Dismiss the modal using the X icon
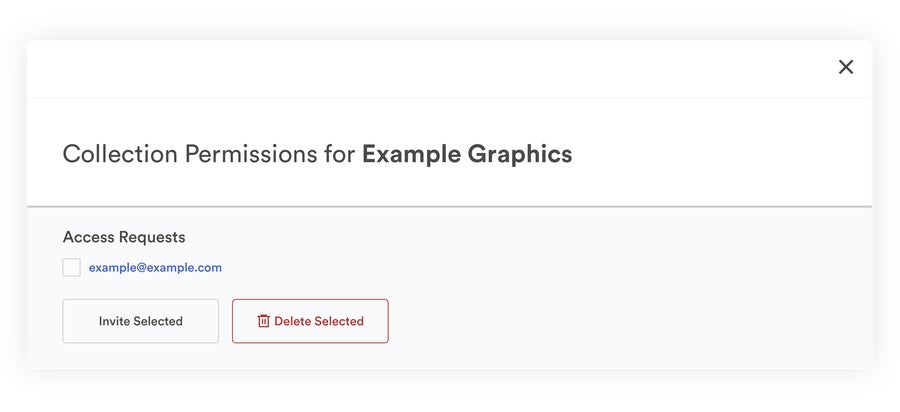Viewport: 900px width, 412px height. pos(846,67)
